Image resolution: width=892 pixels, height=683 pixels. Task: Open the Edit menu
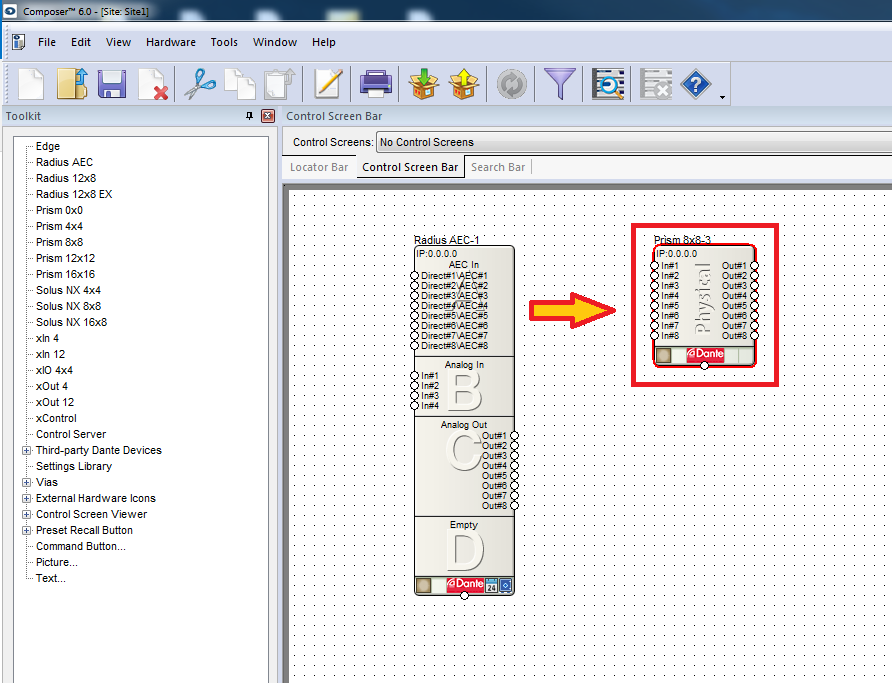point(81,42)
